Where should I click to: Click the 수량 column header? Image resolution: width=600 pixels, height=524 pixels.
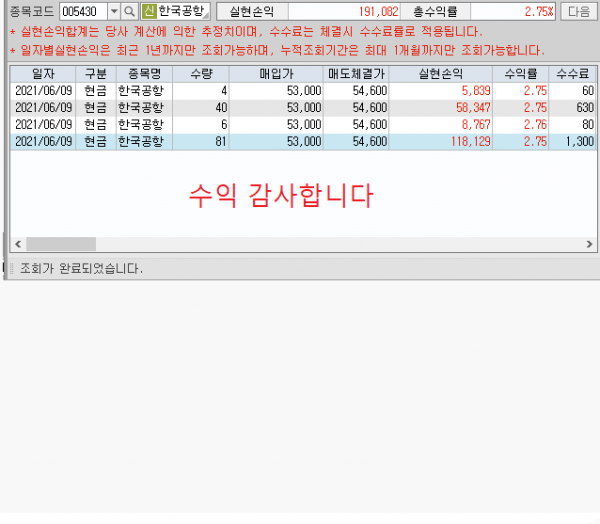tap(201, 73)
